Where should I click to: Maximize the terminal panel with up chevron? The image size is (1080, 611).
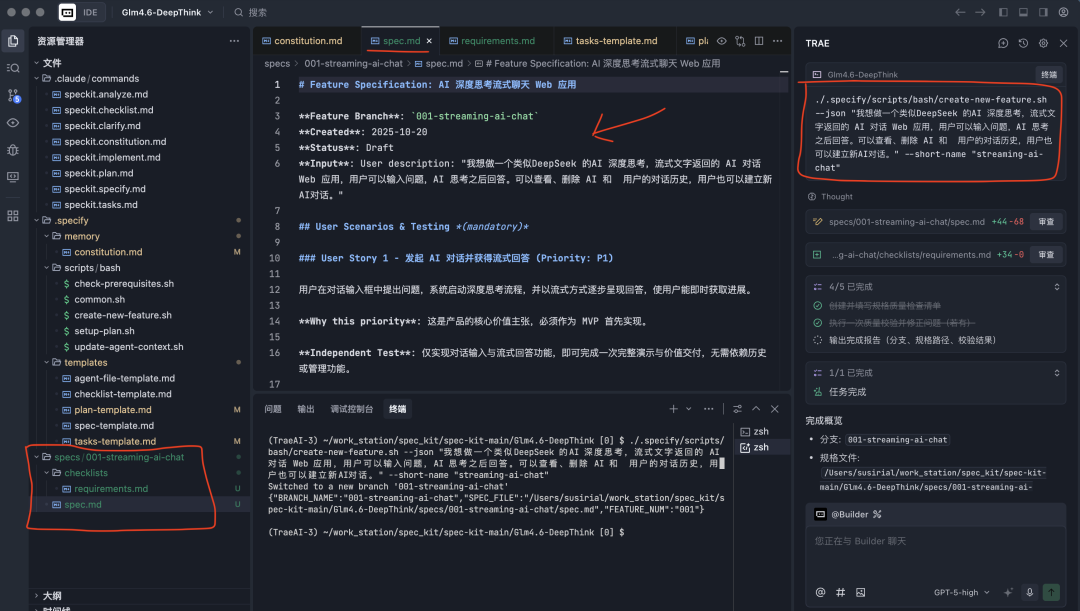[756, 409]
